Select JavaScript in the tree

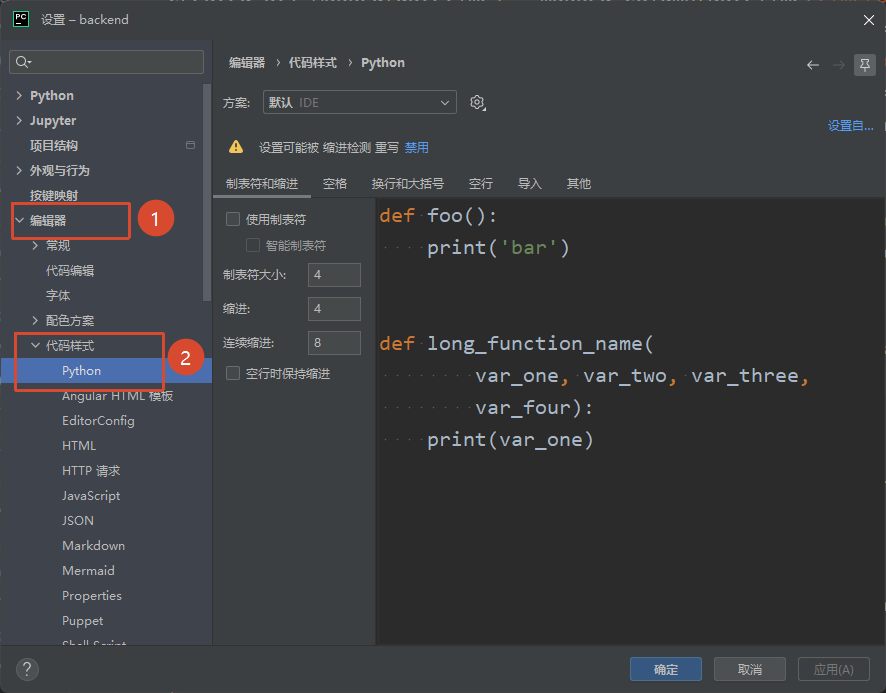click(x=91, y=496)
